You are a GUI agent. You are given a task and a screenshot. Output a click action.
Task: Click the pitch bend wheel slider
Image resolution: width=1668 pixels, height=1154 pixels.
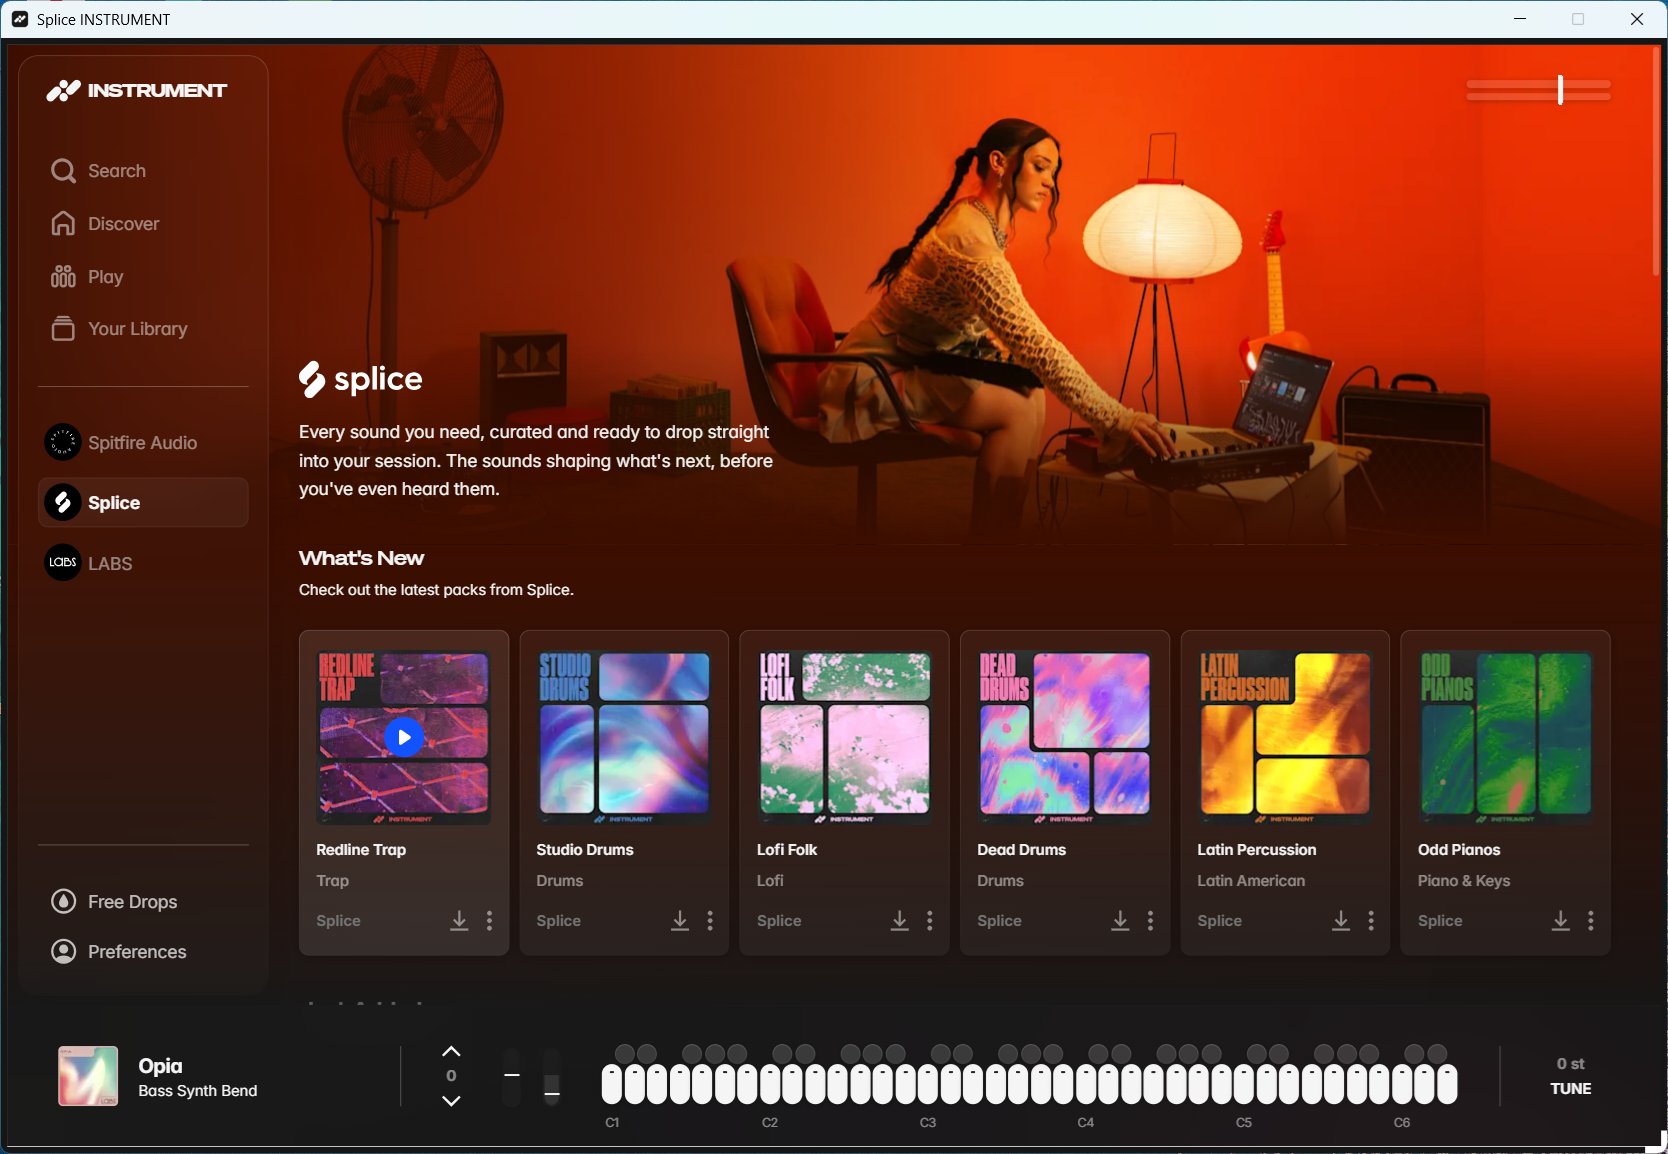pyautogui.click(x=512, y=1077)
